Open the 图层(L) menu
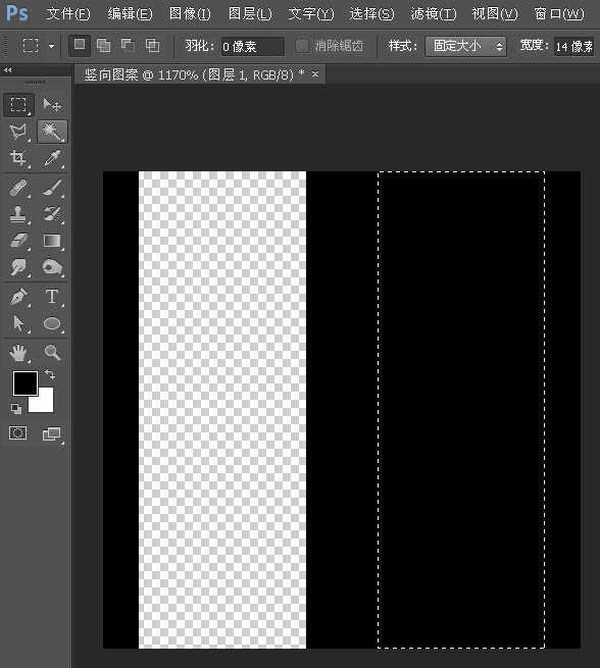Image resolution: width=600 pixels, height=668 pixels. 249,14
